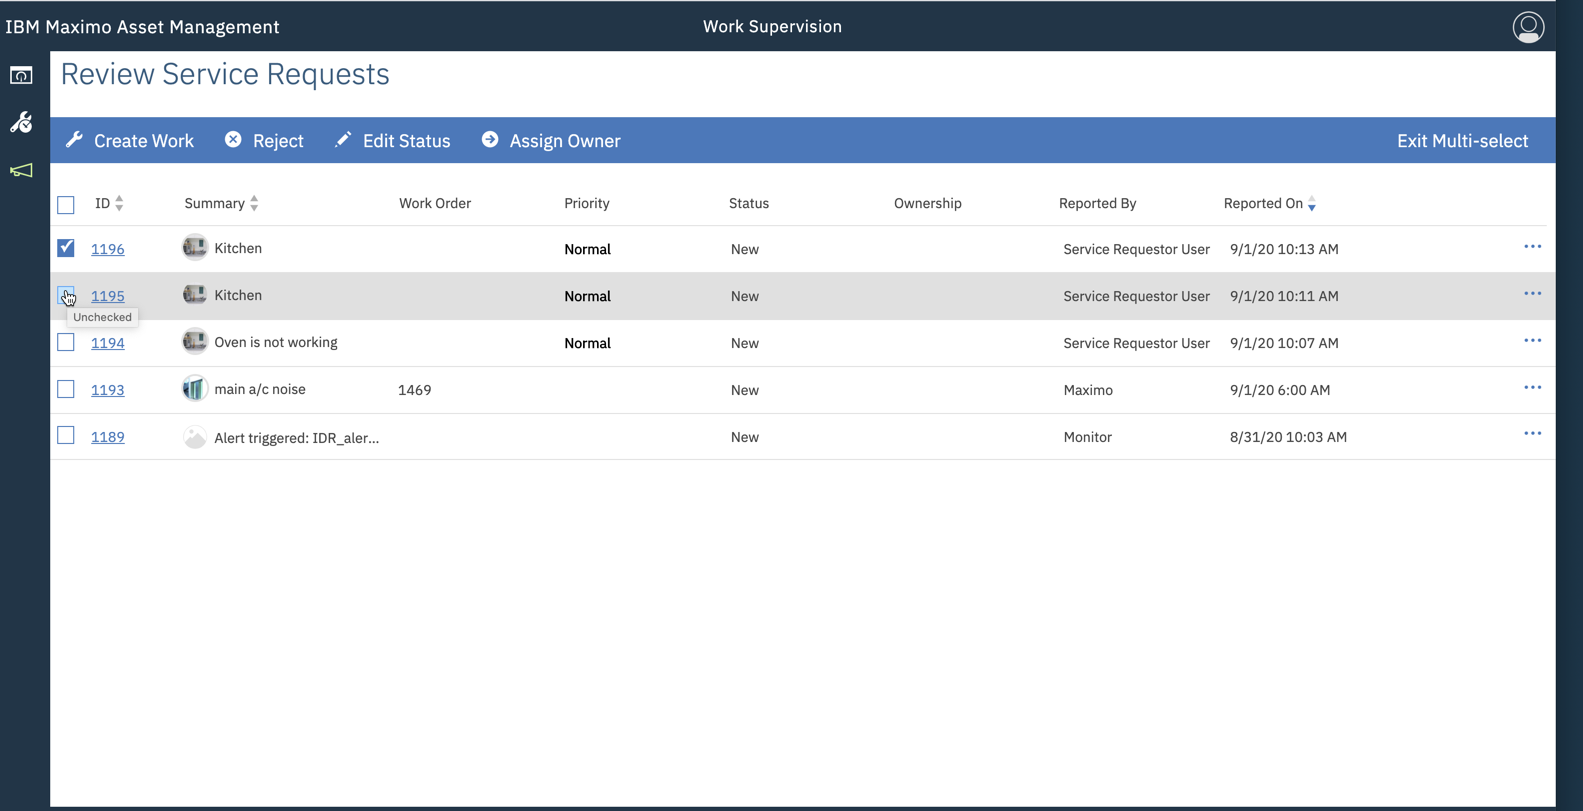The height and width of the screenshot is (811, 1583).
Task: Open service request link 1196
Action: (x=108, y=249)
